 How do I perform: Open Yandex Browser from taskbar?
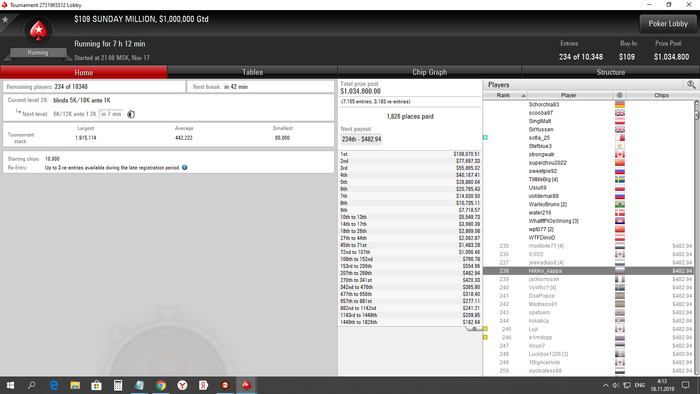182,385
